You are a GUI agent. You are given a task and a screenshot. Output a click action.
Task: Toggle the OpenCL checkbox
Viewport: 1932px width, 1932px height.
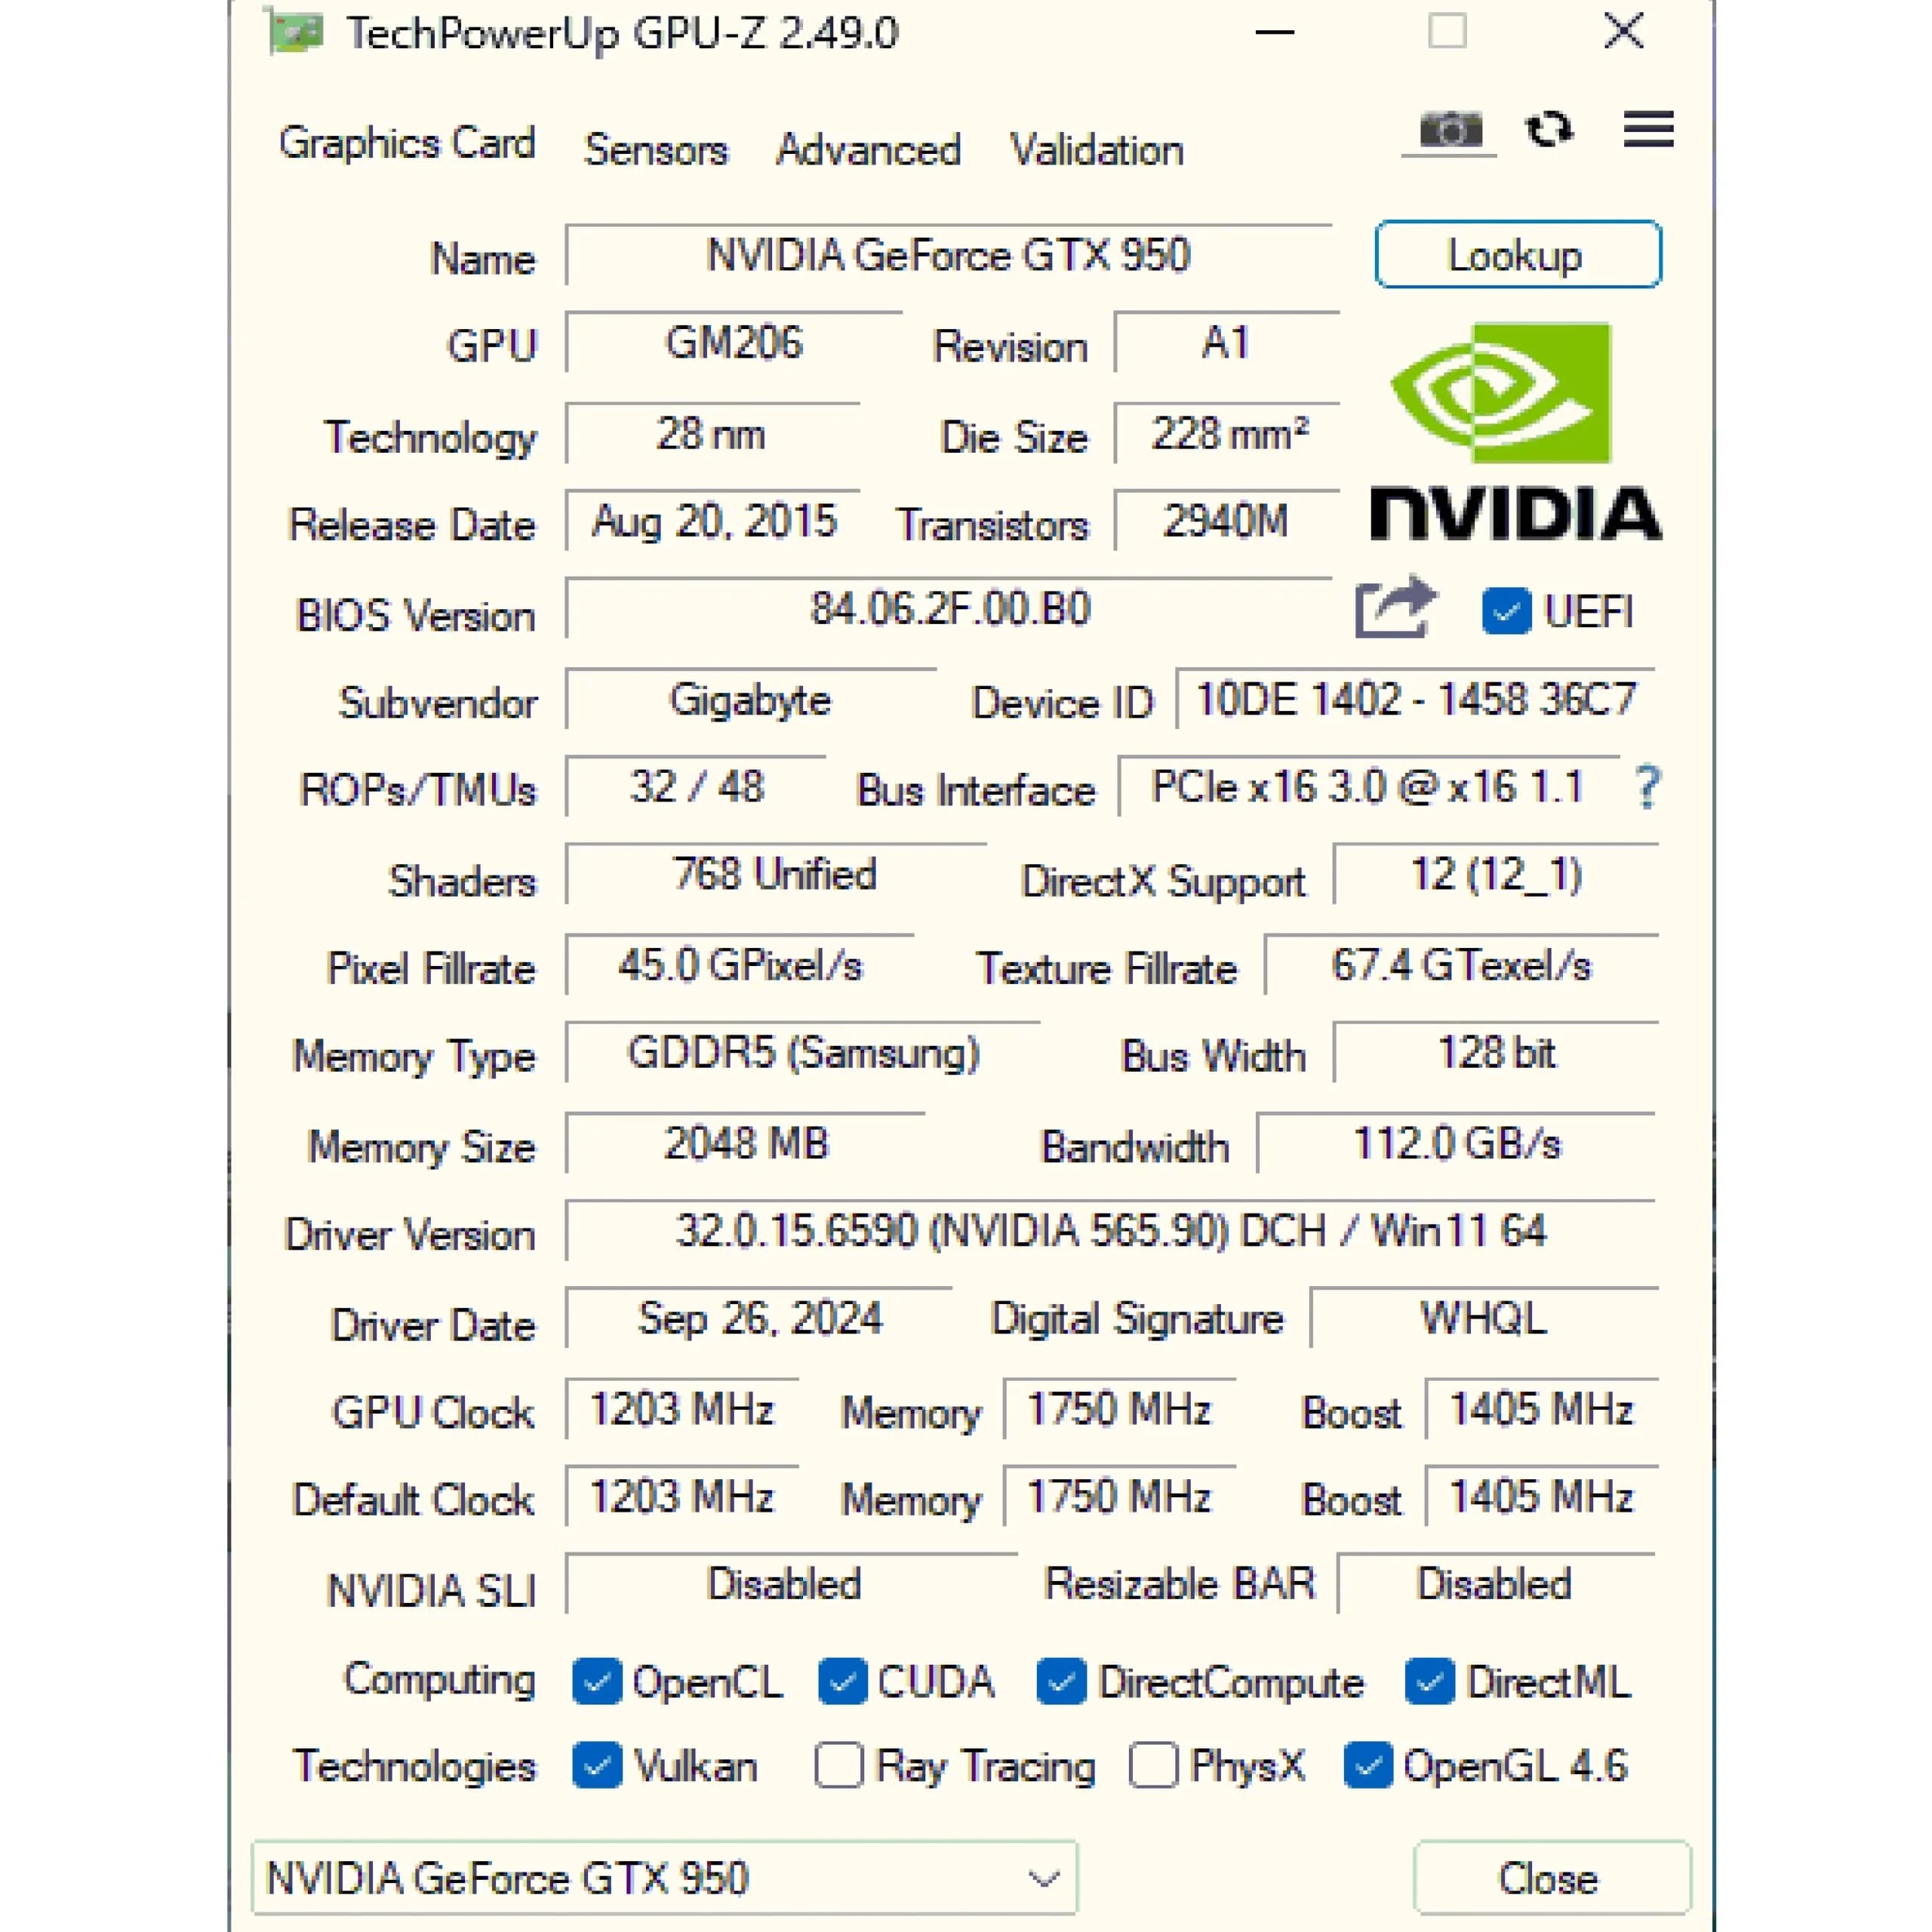click(597, 1681)
